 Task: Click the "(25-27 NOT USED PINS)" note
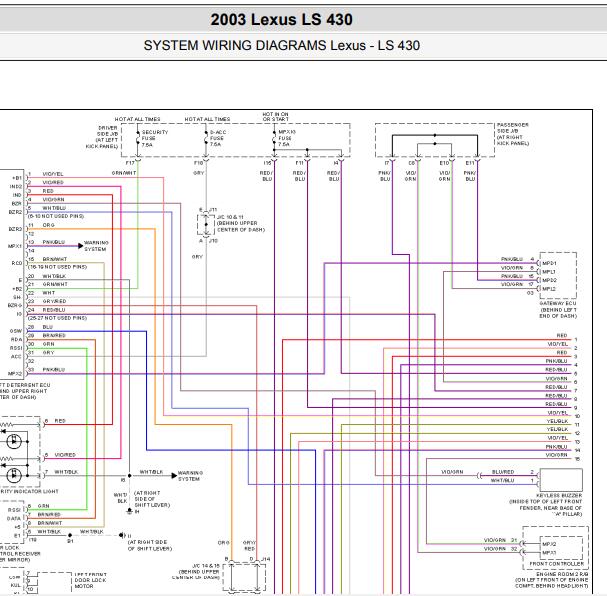pos(57,318)
